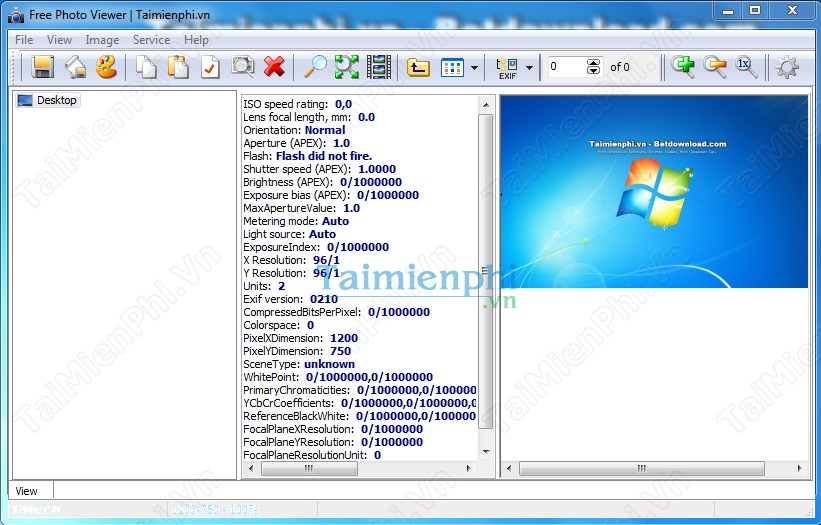The height and width of the screenshot is (525, 821).
Task: Click the Paste clipboard icon
Action: [x=178, y=67]
